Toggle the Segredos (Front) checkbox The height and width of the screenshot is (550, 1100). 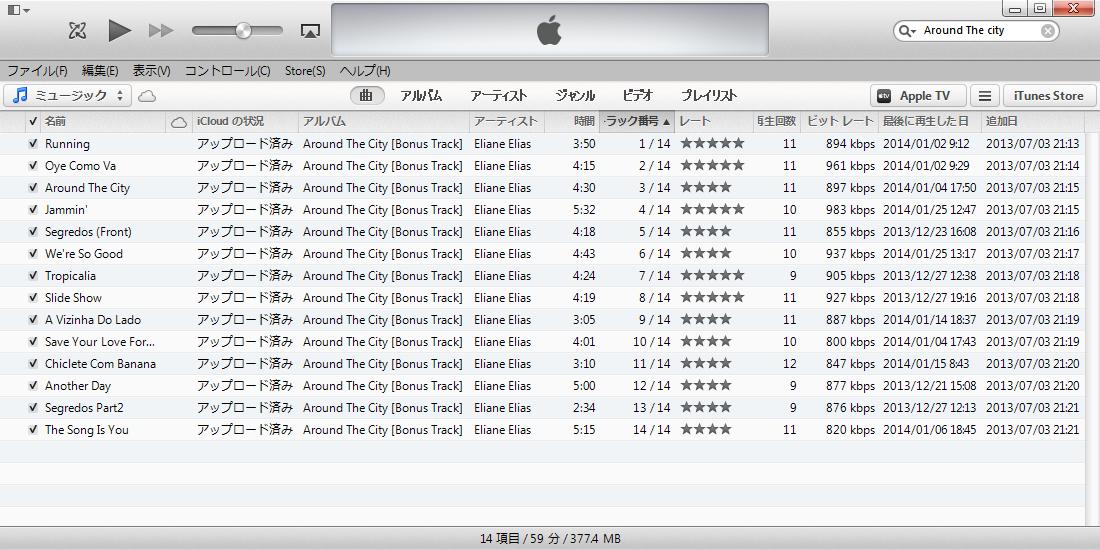point(33,232)
